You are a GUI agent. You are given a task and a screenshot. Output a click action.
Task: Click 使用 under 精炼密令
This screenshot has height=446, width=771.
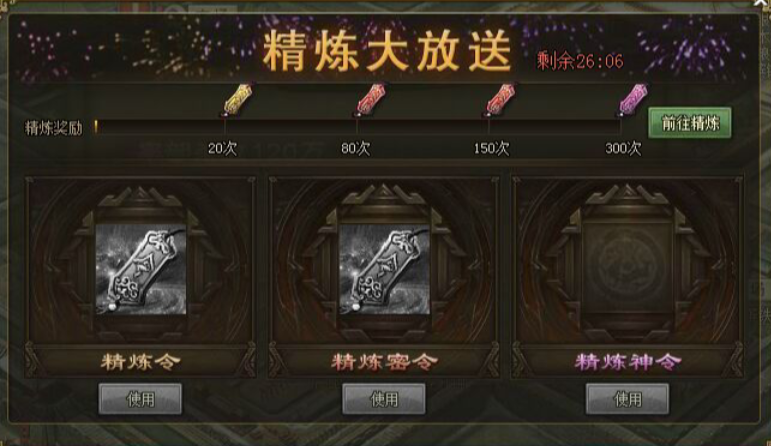pyautogui.click(x=384, y=399)
